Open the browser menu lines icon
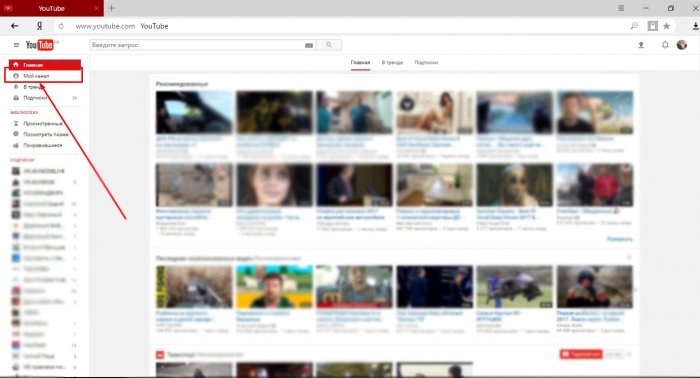Image resolution: width=700 pixels, height=378 pixels. [621, 8]
